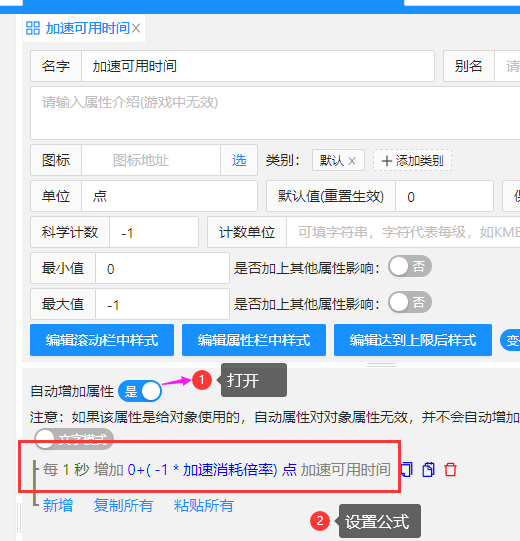Click the grid icon on 加速可用时间 tab
This screenshot has width=520, height=541.
pyautogui.click(x=33, y=28)
